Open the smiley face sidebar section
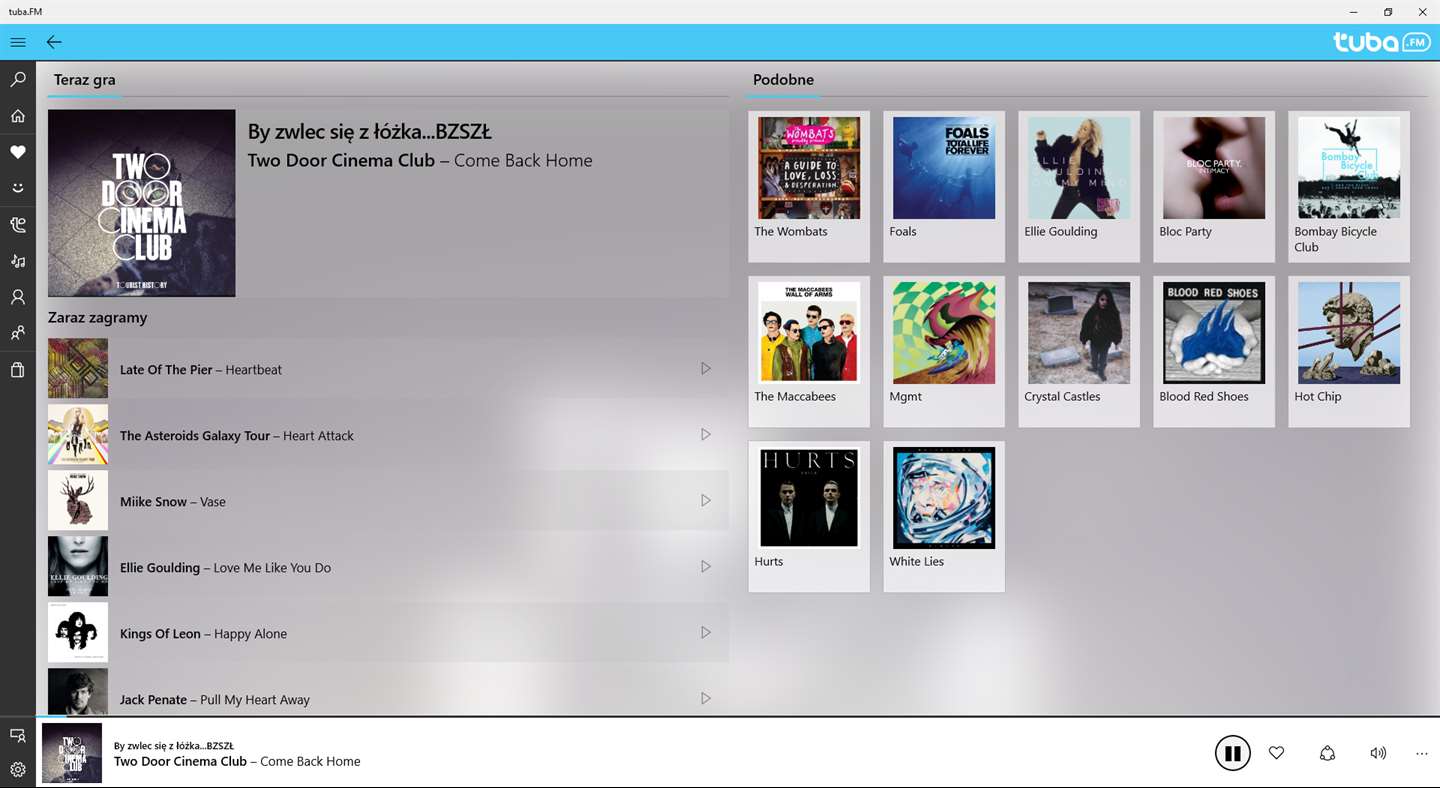The height and width of the screenshot is (788, 1440). 18,188
